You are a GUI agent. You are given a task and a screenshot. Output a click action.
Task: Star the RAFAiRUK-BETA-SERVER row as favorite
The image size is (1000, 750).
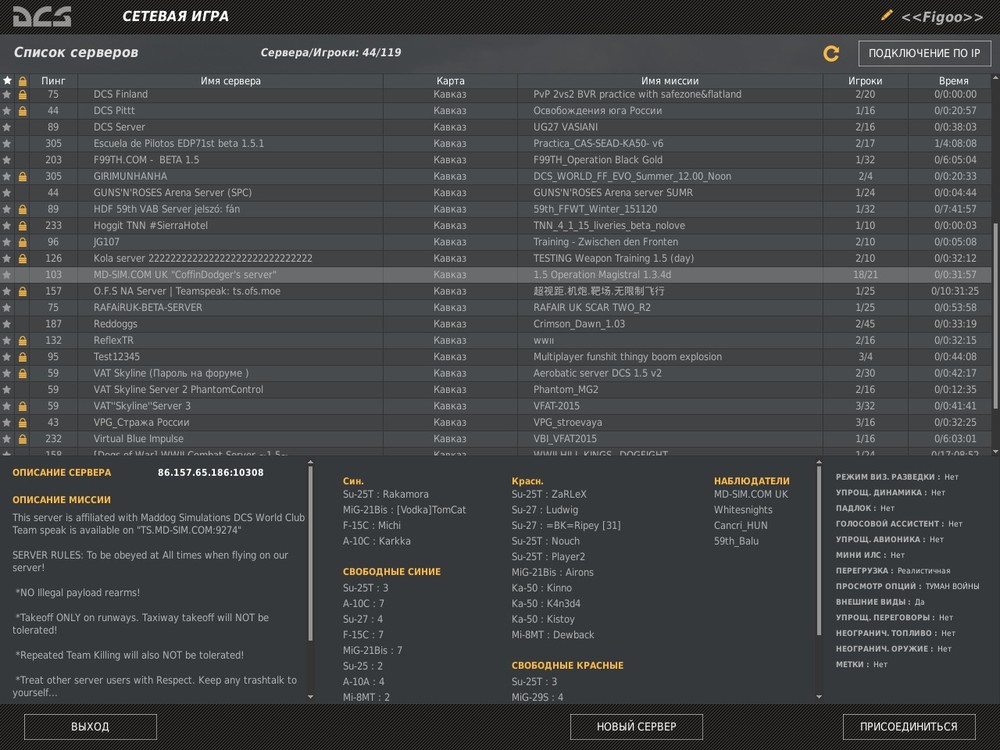pyautogui.click(x=7, y=308)
